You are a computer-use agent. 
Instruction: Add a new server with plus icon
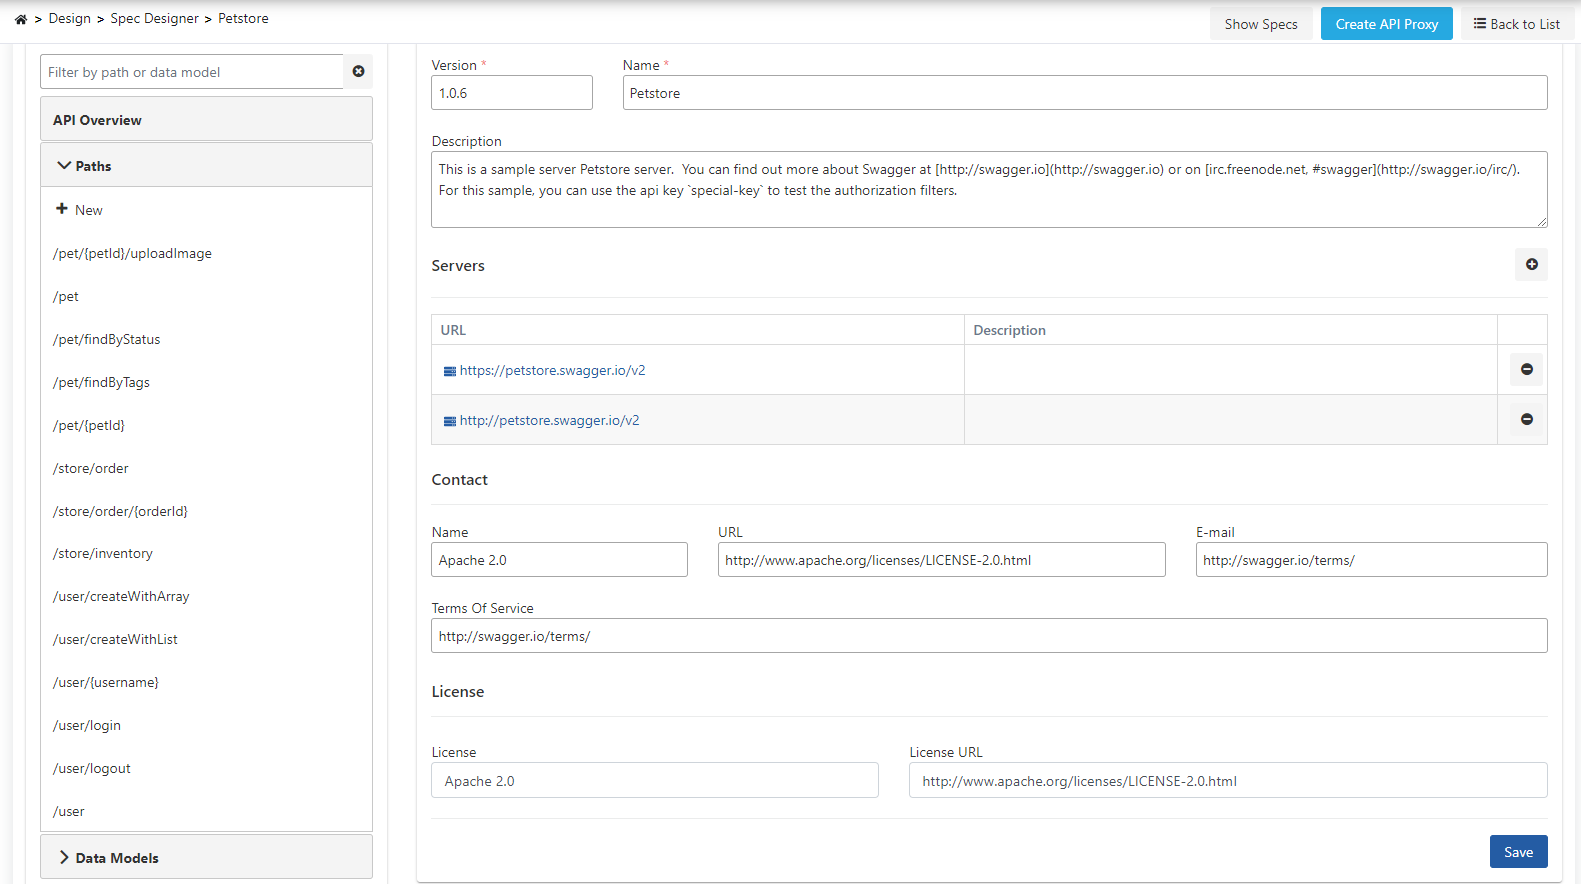tap(1531, 265)
